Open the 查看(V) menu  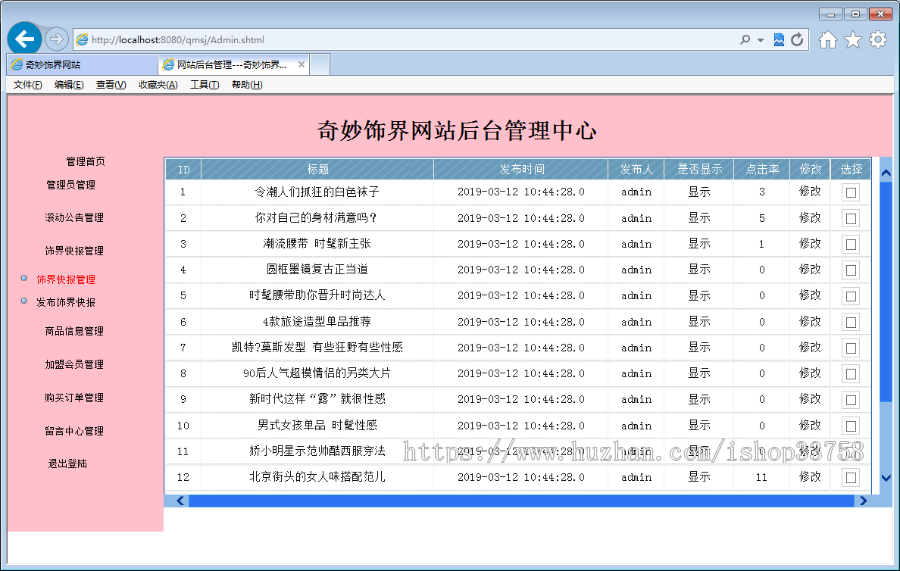tap(111, 85)
